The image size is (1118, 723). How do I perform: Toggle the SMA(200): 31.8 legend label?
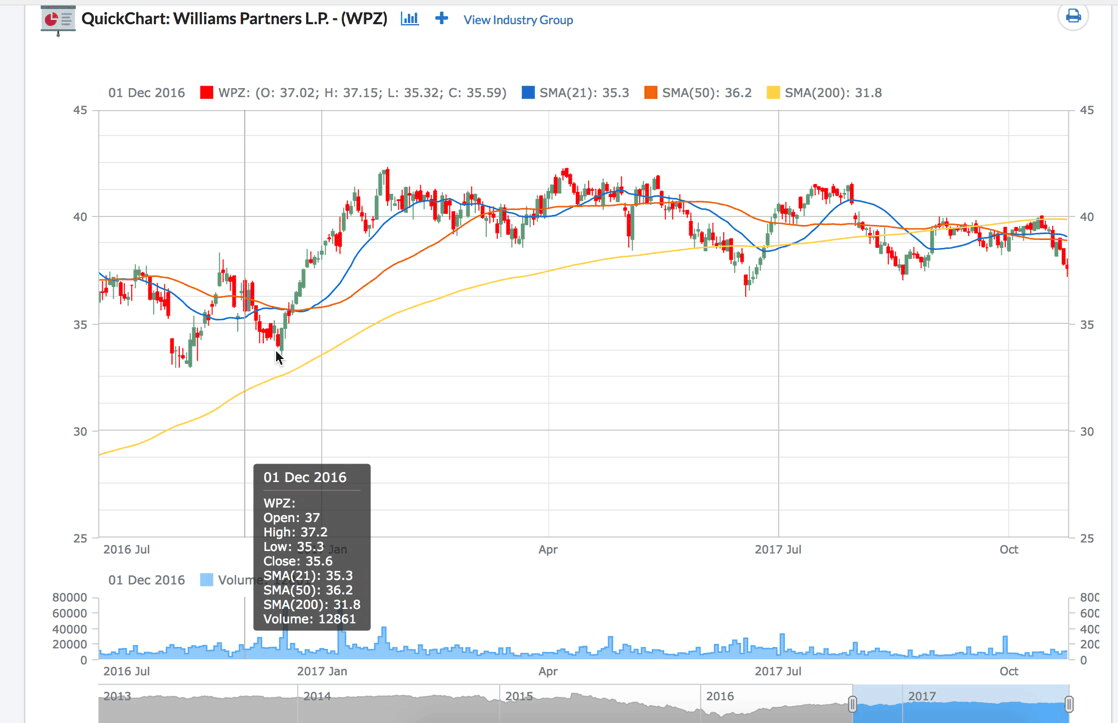(x=834, y=93)
